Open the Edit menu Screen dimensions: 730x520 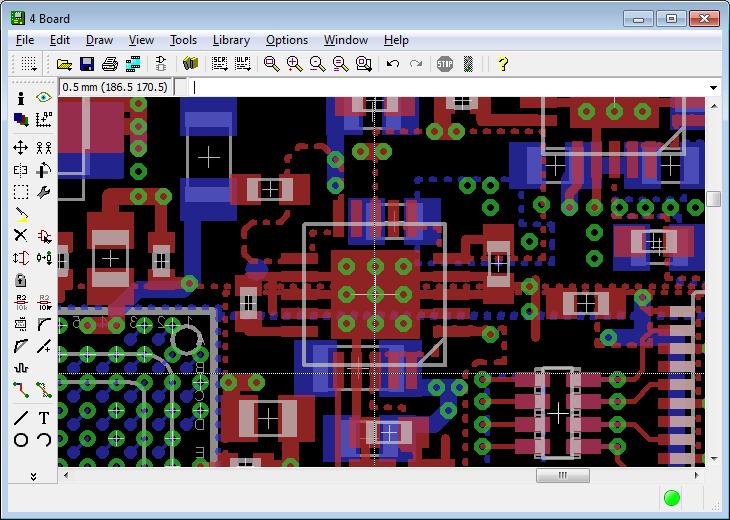point(60,40)
